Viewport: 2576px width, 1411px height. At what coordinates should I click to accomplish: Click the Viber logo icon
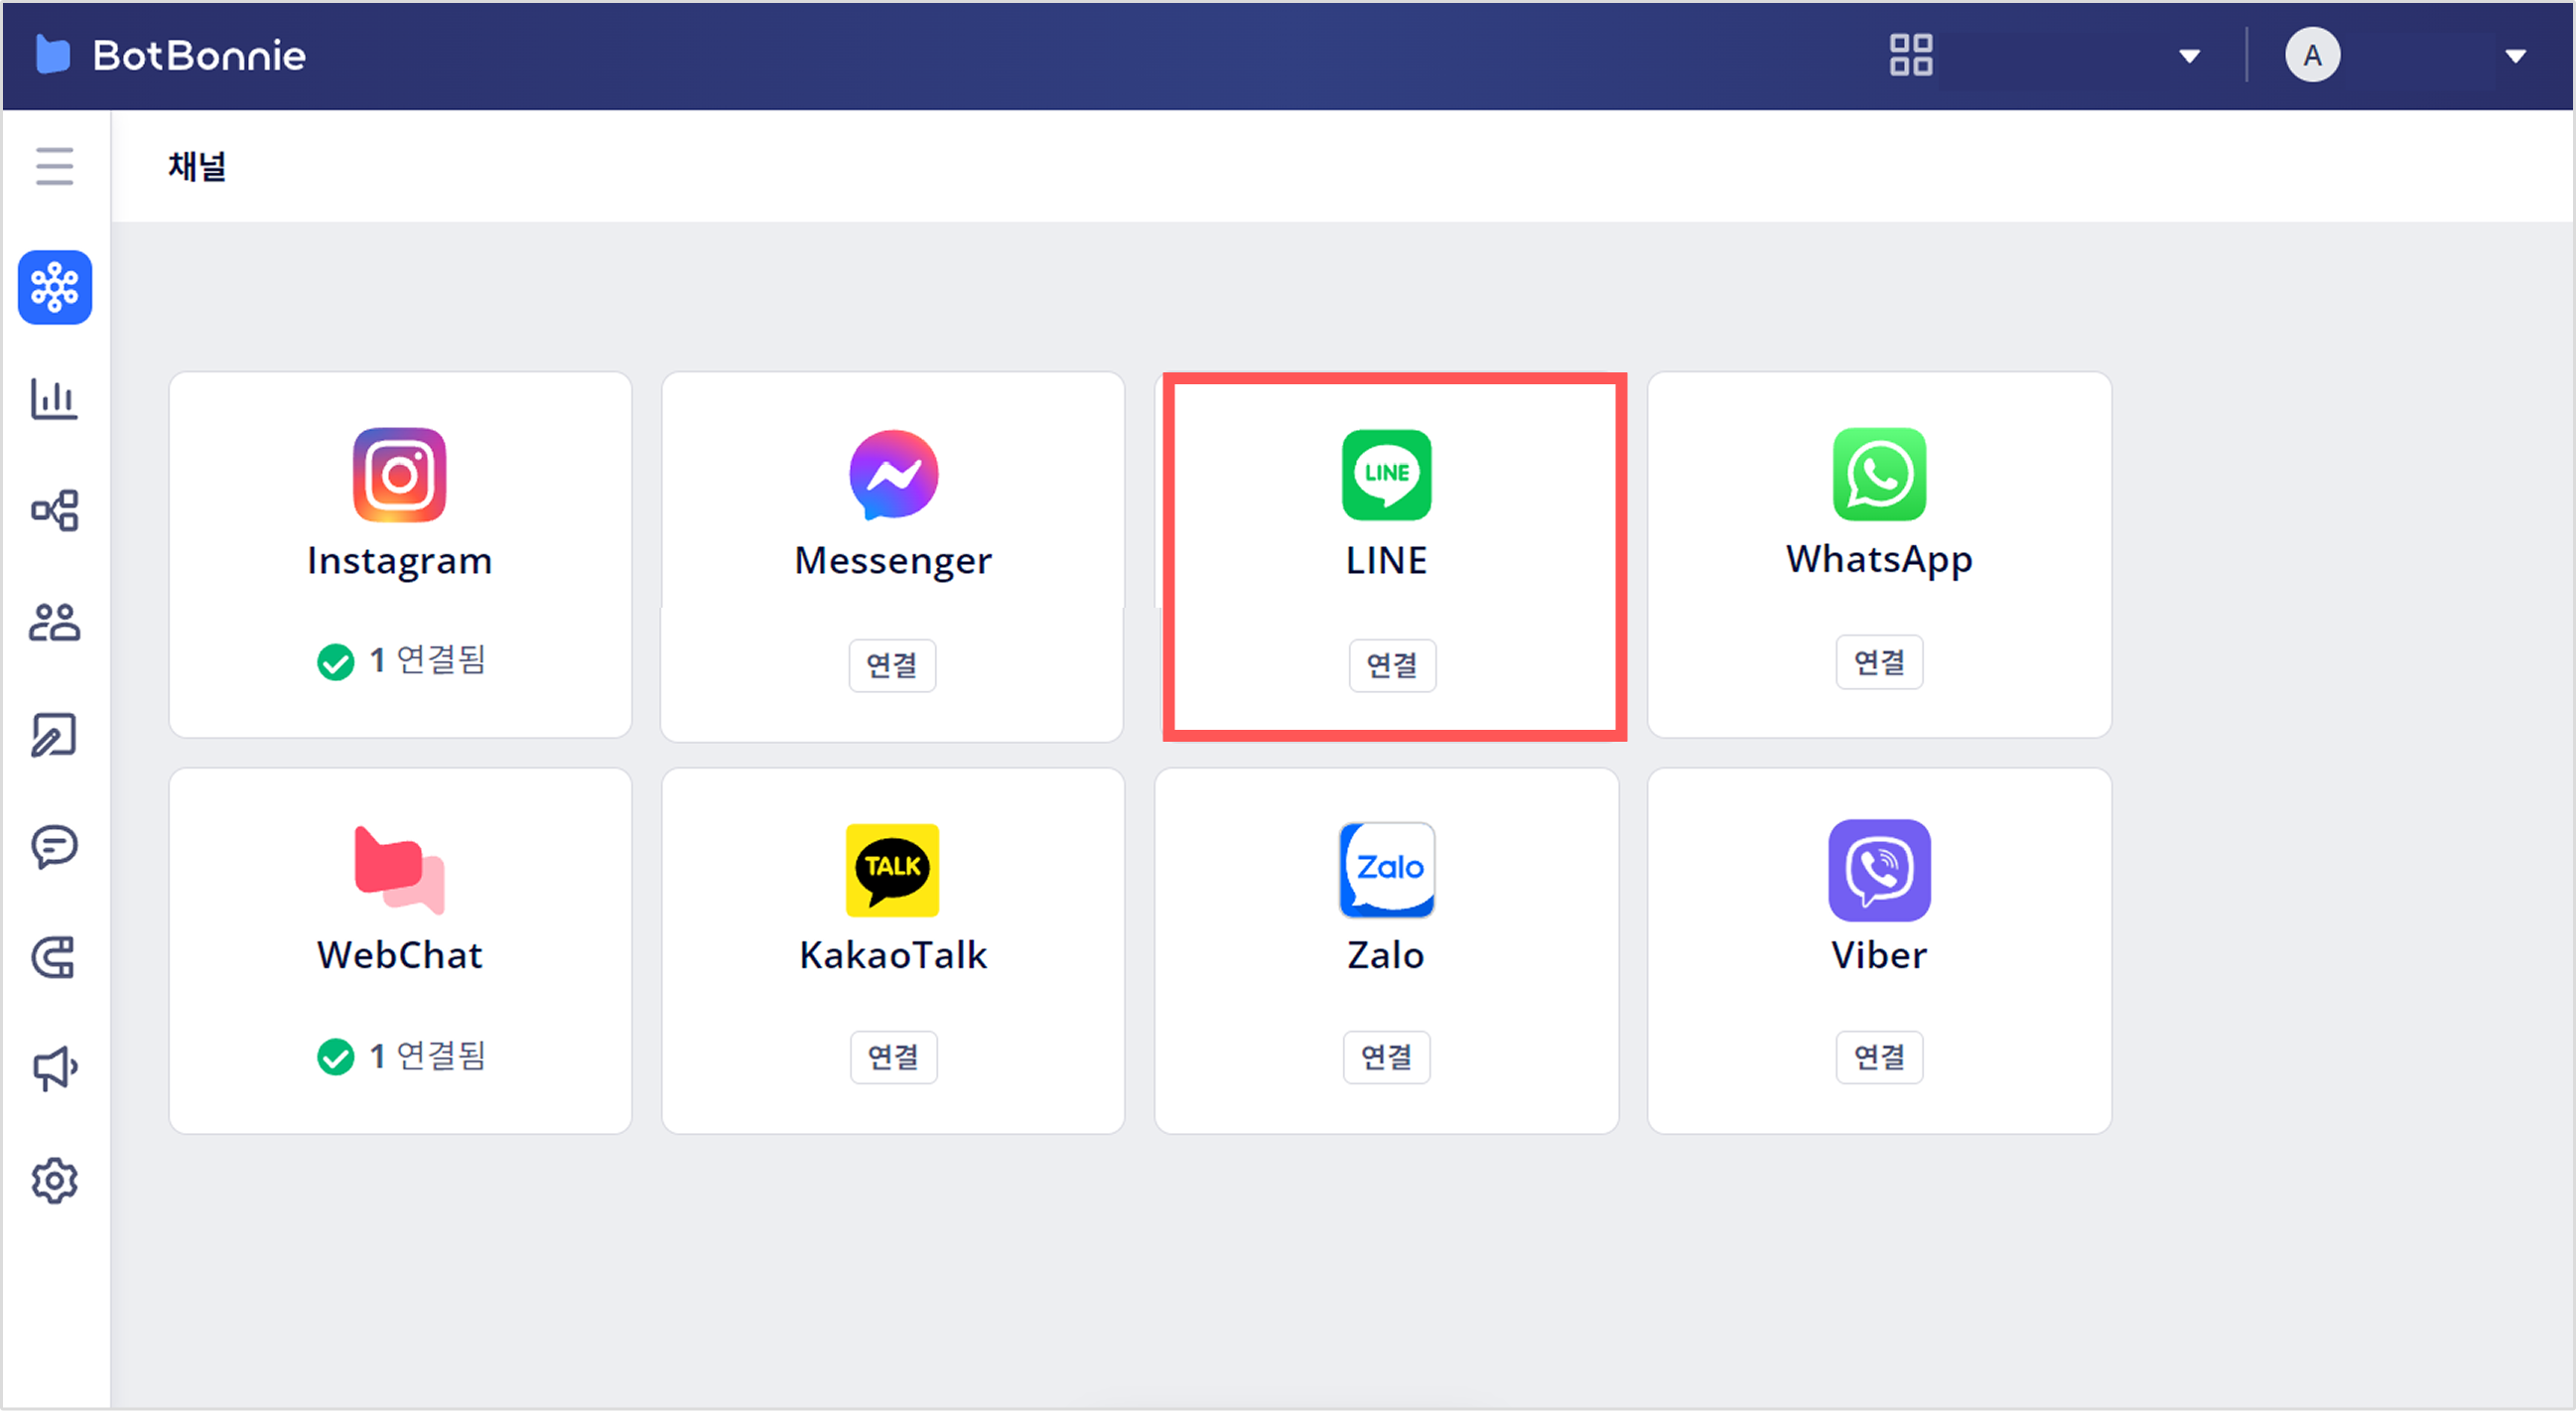pyautogui.click(x=1880, y=870)
